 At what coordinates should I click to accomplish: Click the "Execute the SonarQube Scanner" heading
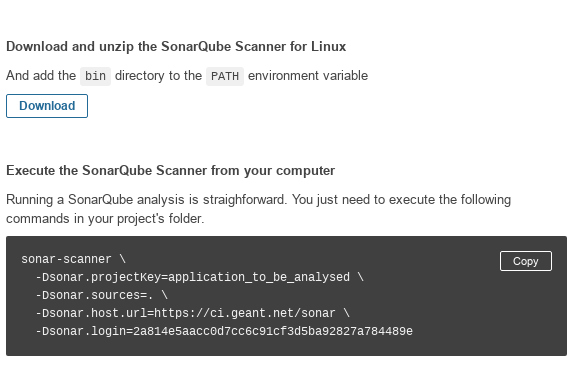click(x=170, y=171)
